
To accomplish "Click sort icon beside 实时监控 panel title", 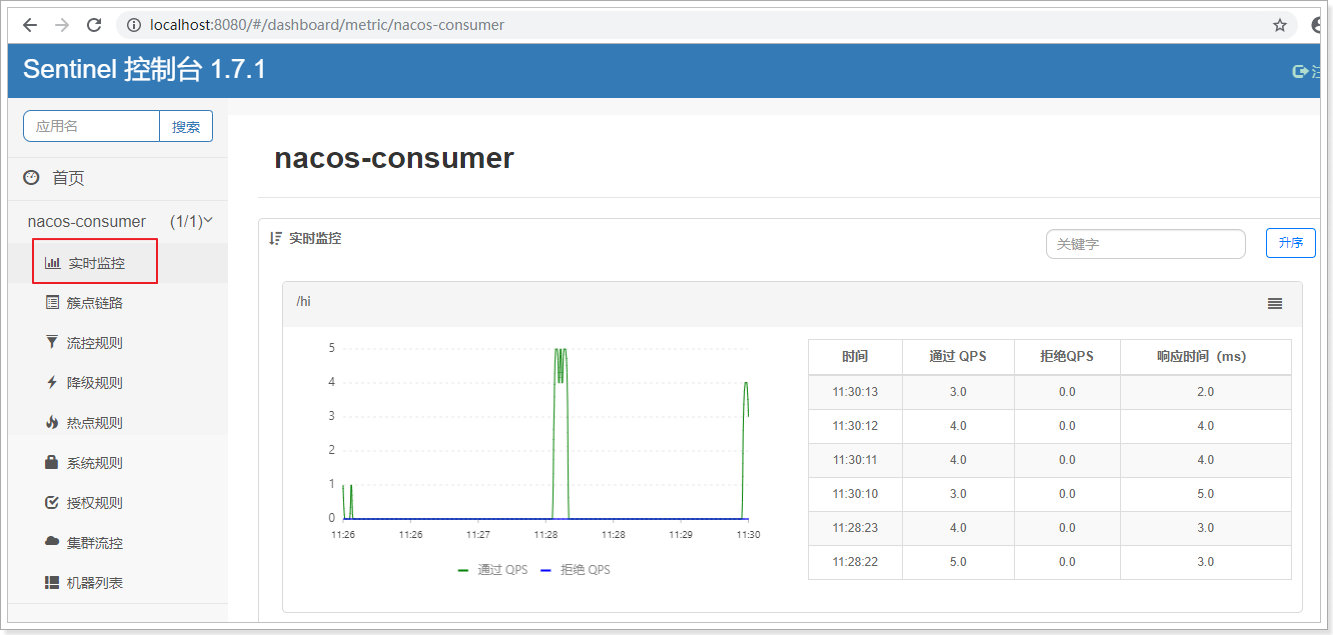I will pos(276,238).
